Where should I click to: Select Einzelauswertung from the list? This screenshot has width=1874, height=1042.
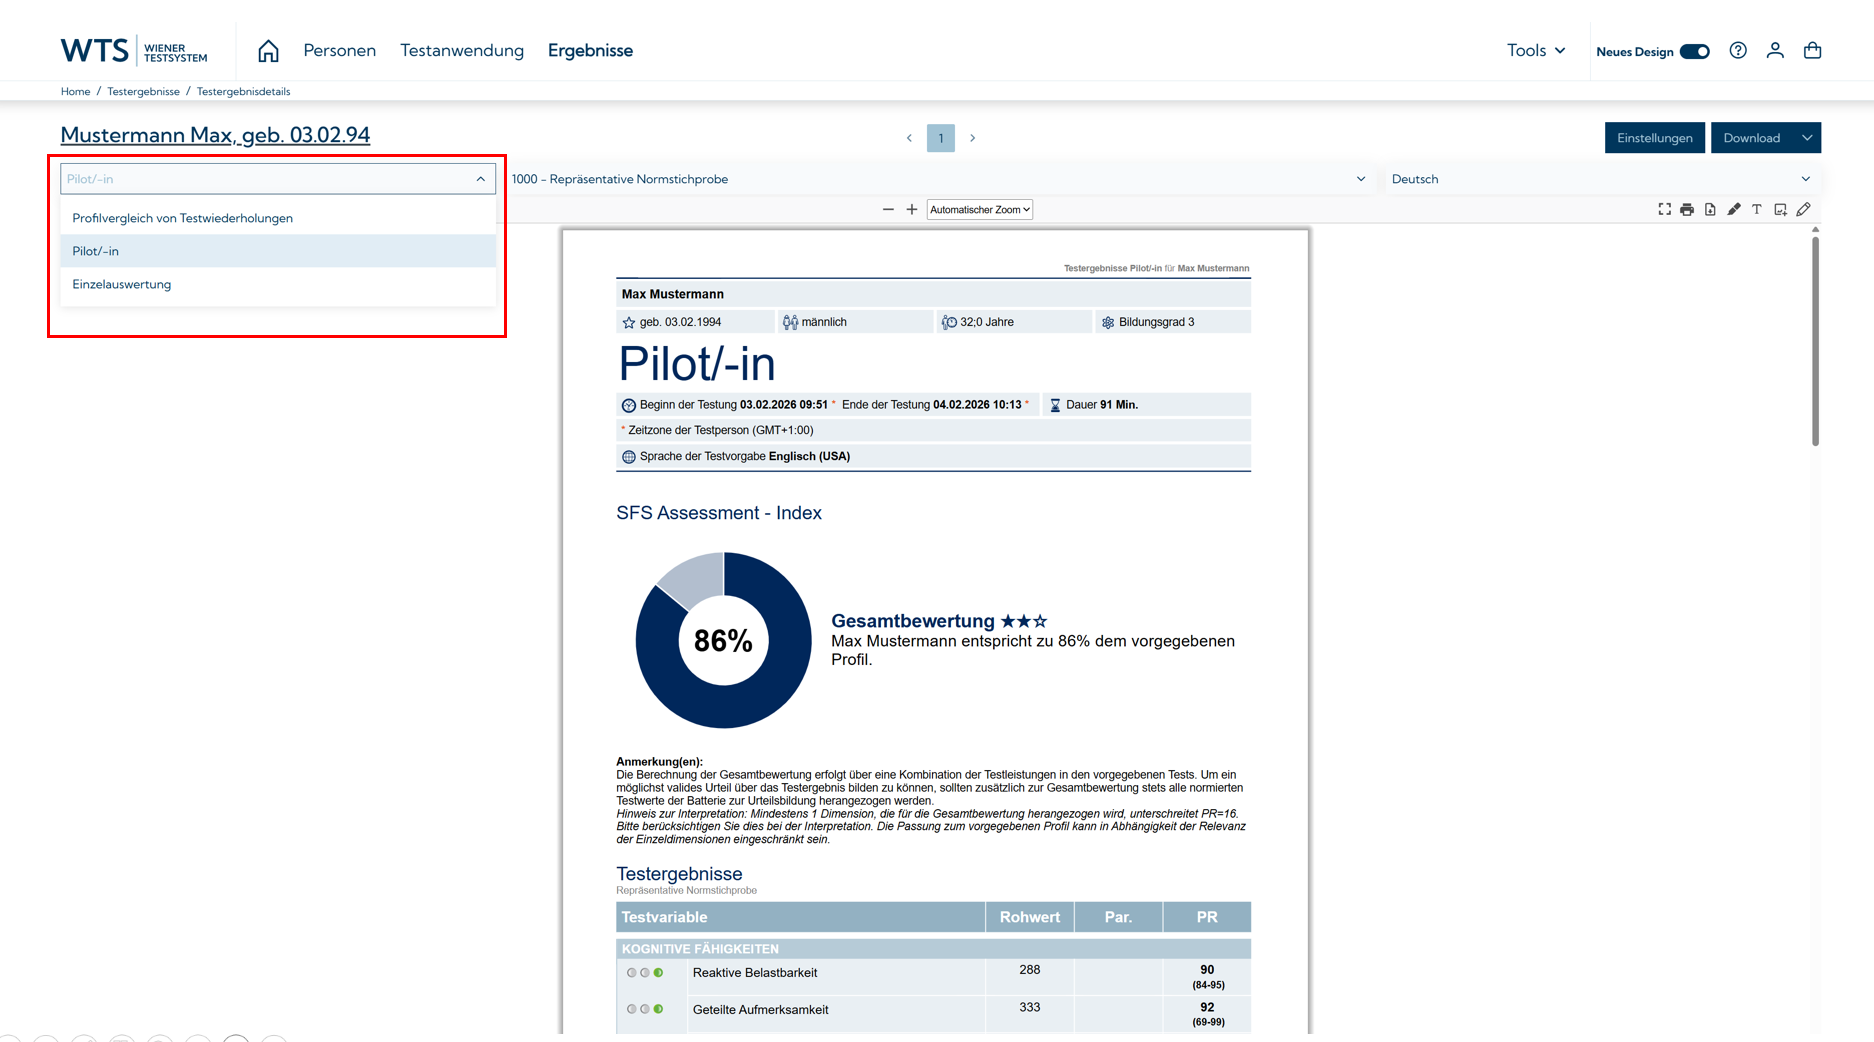pos(122,285)
